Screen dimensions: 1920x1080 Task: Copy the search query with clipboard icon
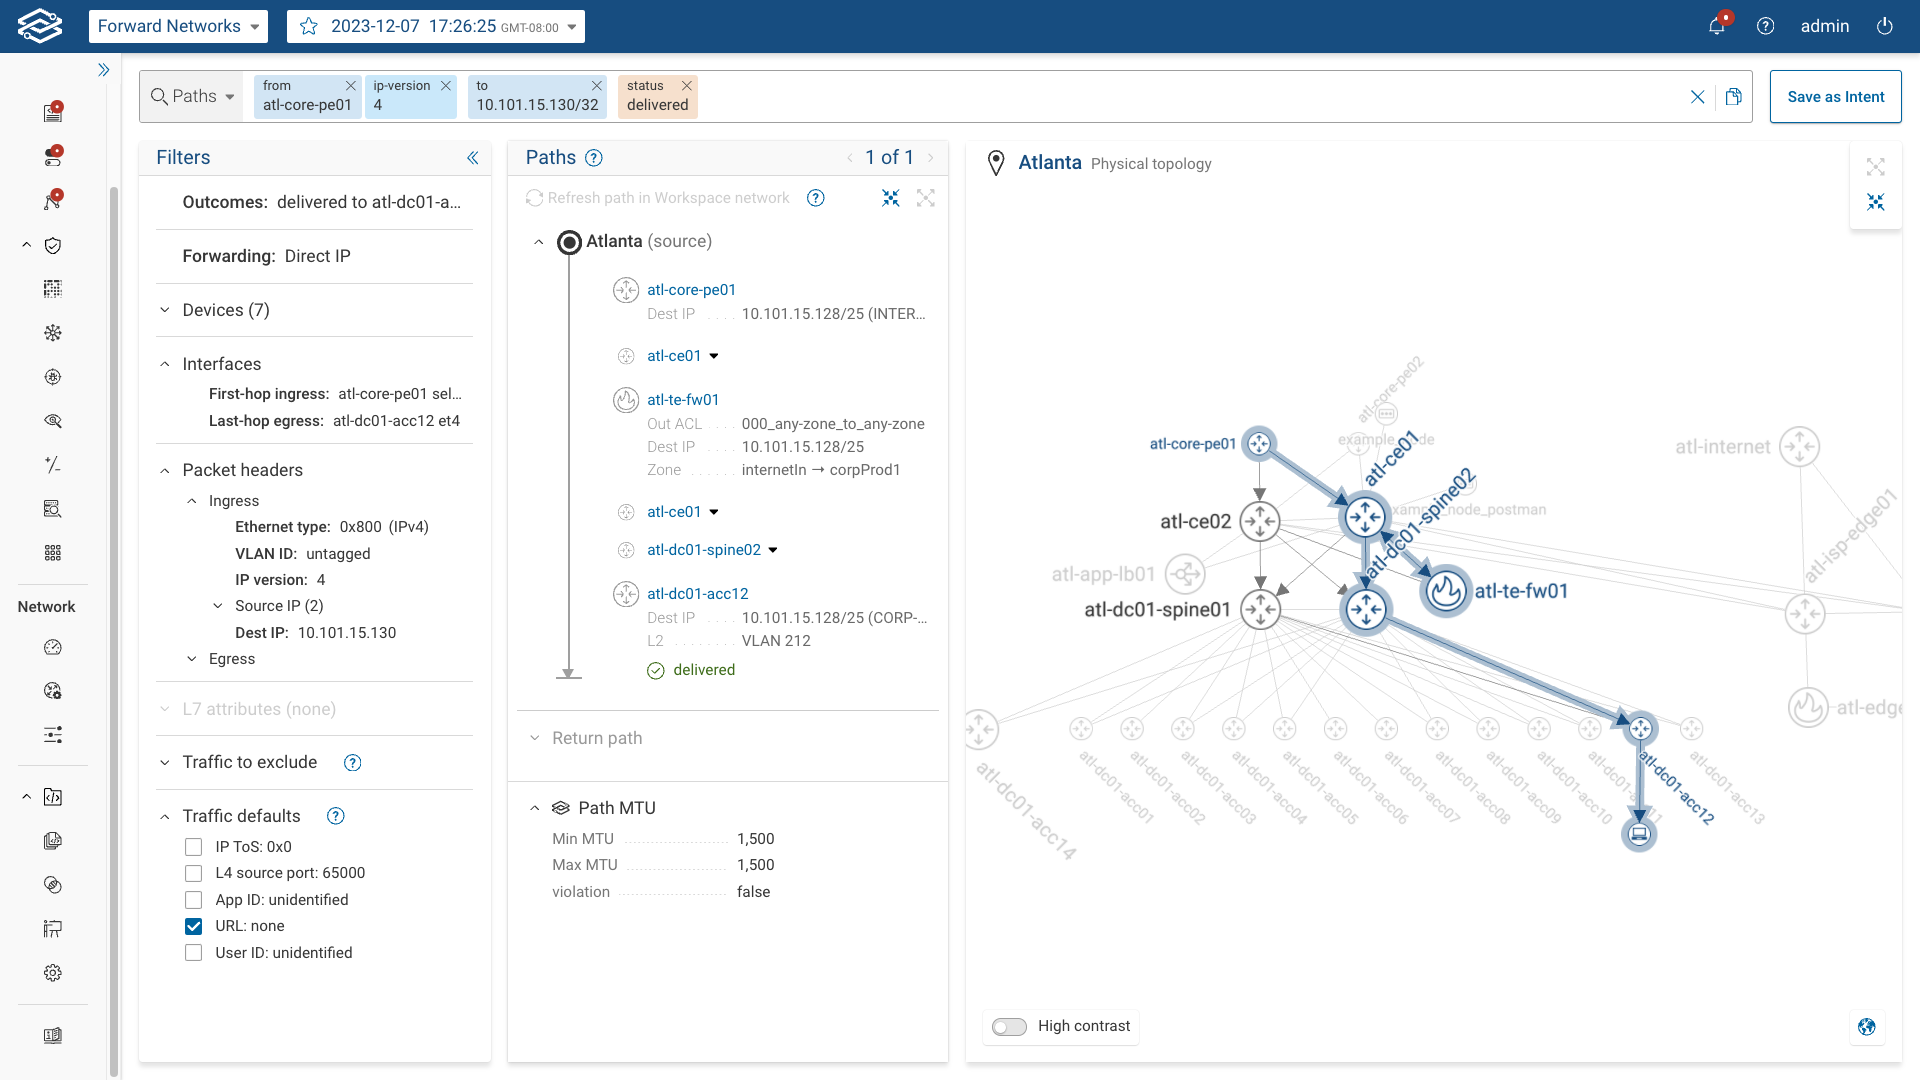(x=1733, y=96)
